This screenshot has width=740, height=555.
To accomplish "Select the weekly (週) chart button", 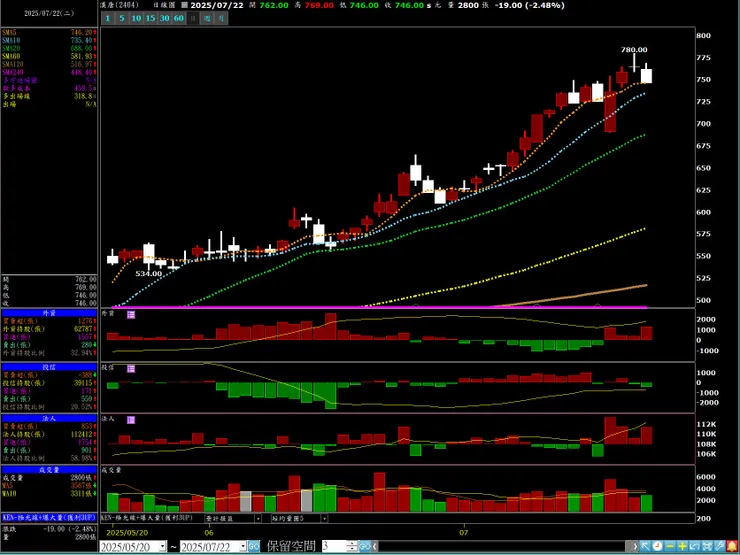I will click(x=207, y=18).
